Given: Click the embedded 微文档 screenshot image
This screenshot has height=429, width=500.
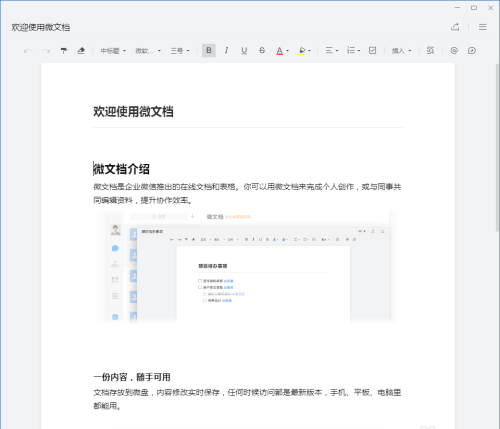Looking at the screenshot, I should [x=248, y=266].
